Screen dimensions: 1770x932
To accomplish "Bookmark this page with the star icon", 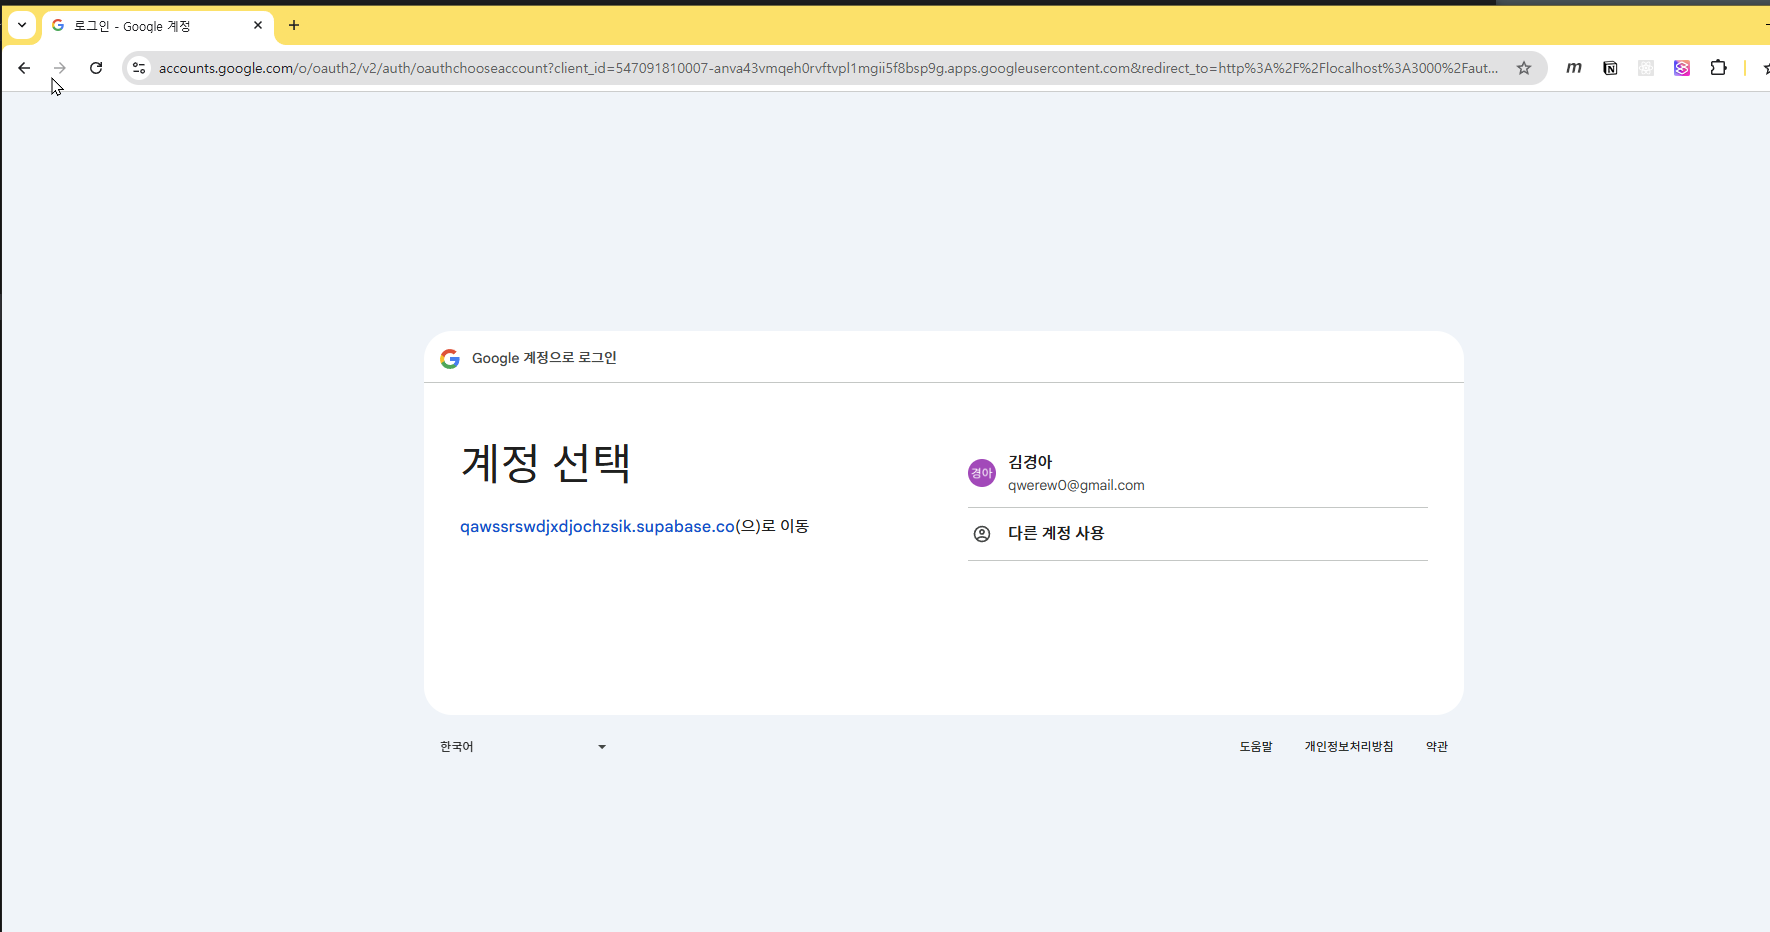I will coord(1523,68).
